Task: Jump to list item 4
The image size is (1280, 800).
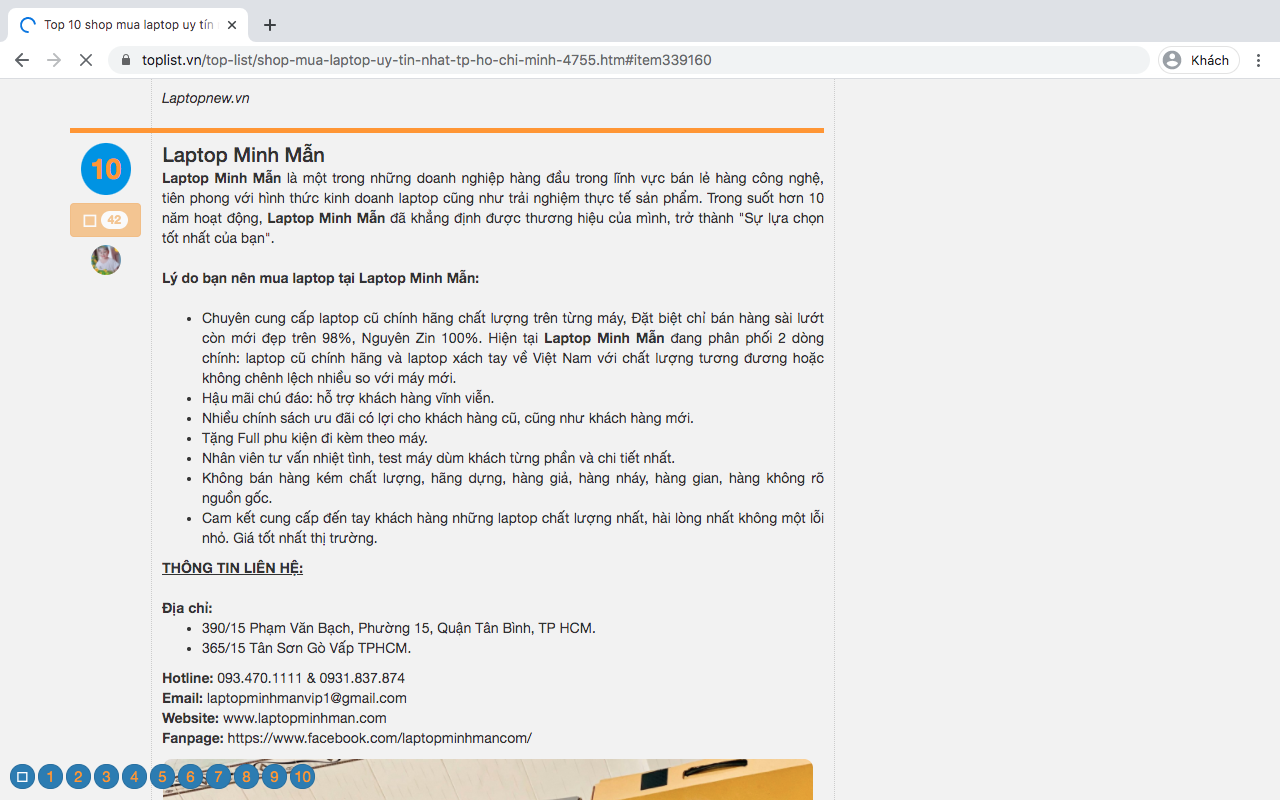Action: 134,776
